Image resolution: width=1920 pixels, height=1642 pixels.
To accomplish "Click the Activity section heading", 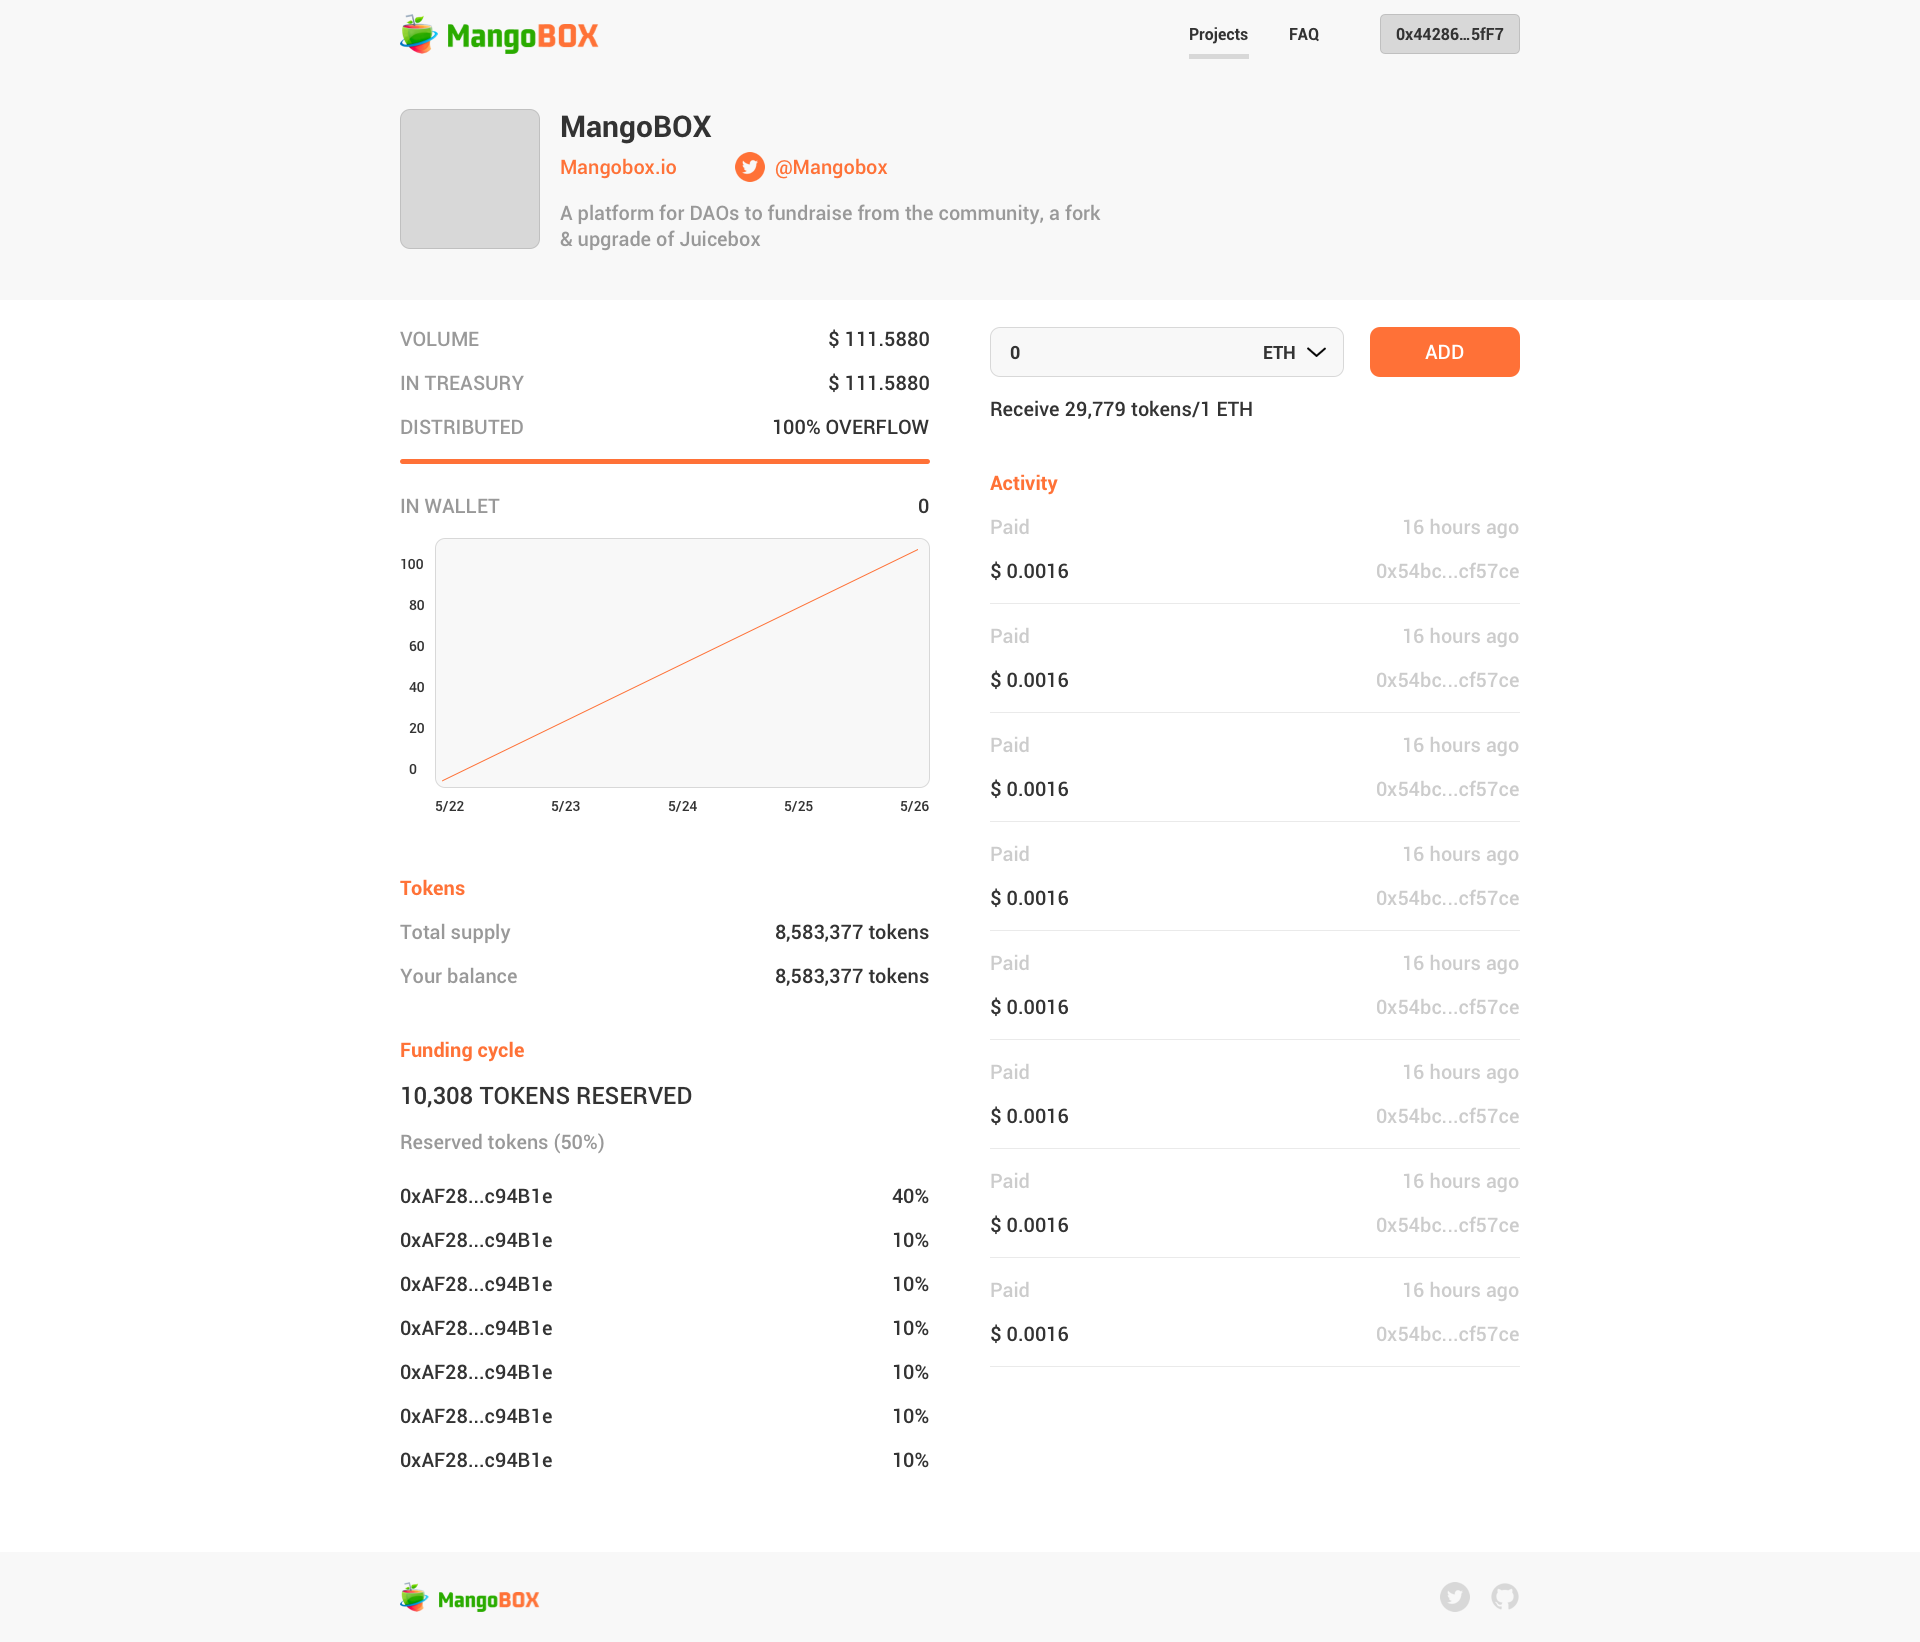I will [1023, 483].
